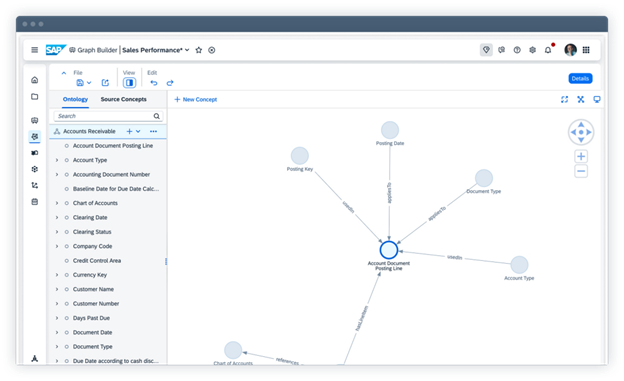The height and width of the screenshot is (381, 624).
Task: Click the monitor icon on canvas toolbar
Action: (x=597, y=99)
